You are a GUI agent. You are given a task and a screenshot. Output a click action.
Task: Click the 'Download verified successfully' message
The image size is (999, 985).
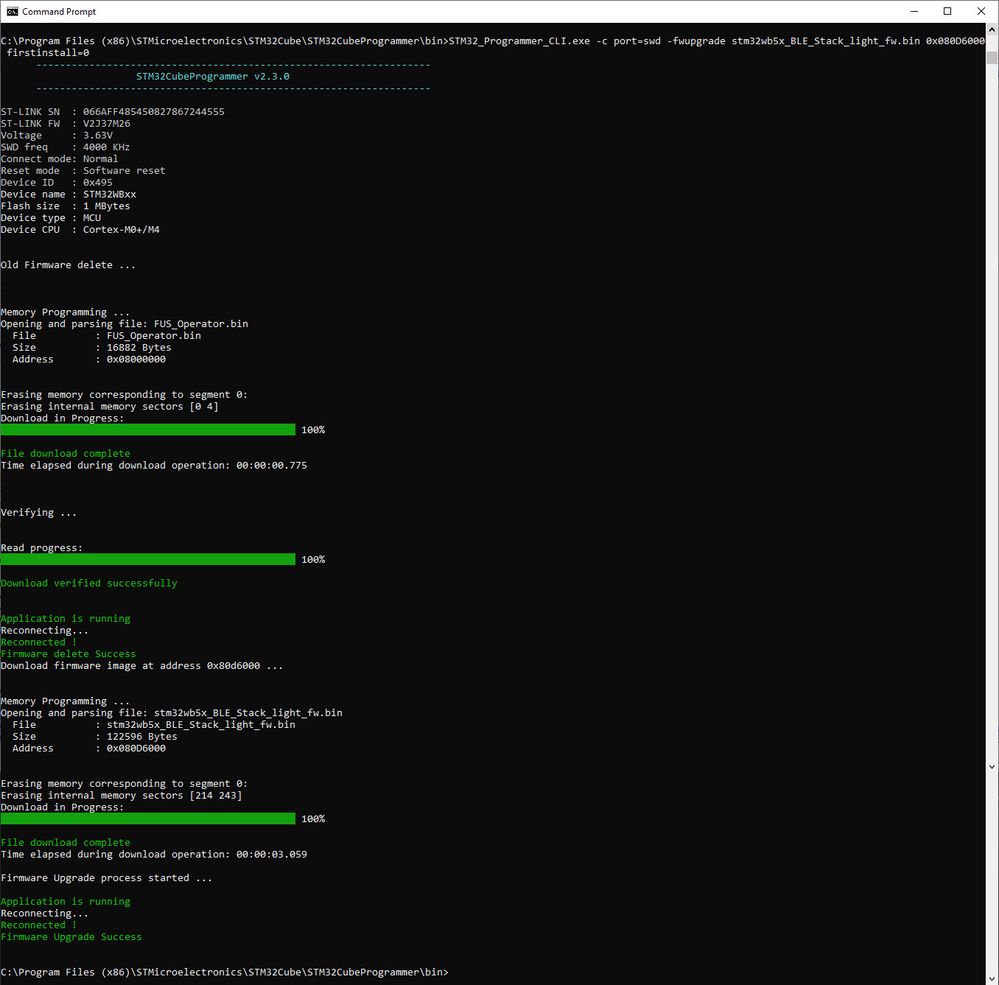(89, 583)
